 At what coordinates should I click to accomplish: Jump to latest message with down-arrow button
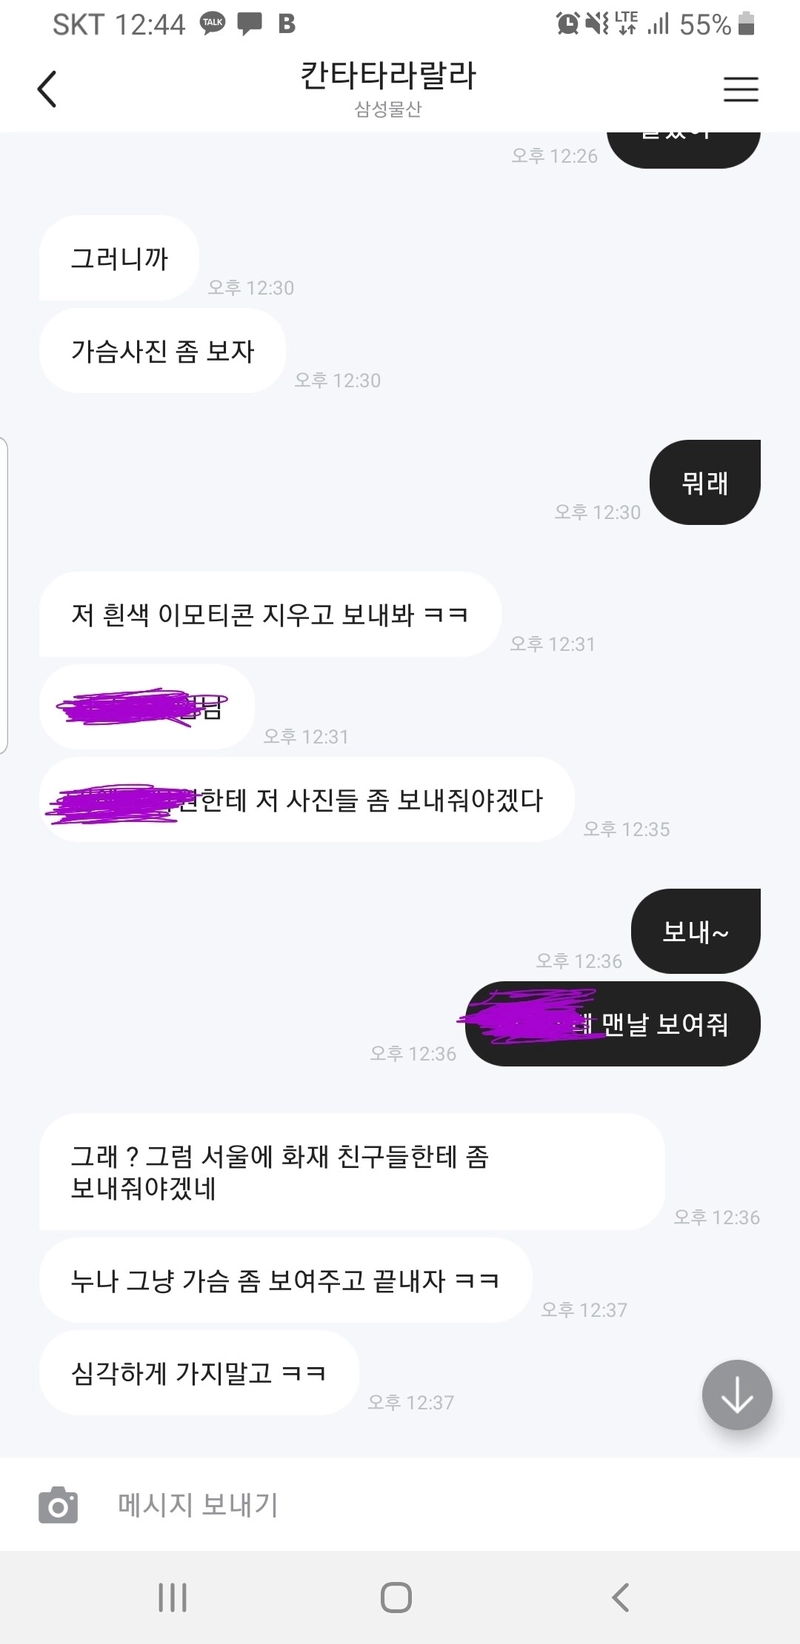pyautogui.click(x=737, y=1394)
